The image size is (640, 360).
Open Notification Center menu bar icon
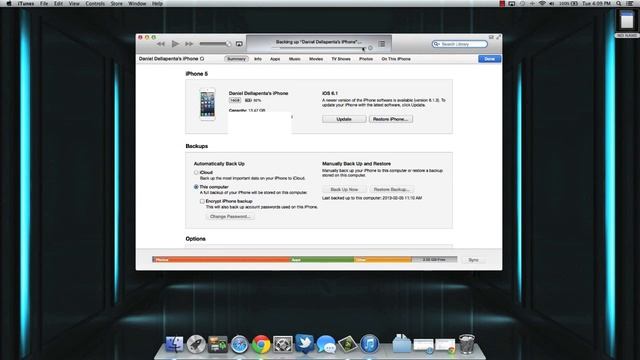(630, 4)
